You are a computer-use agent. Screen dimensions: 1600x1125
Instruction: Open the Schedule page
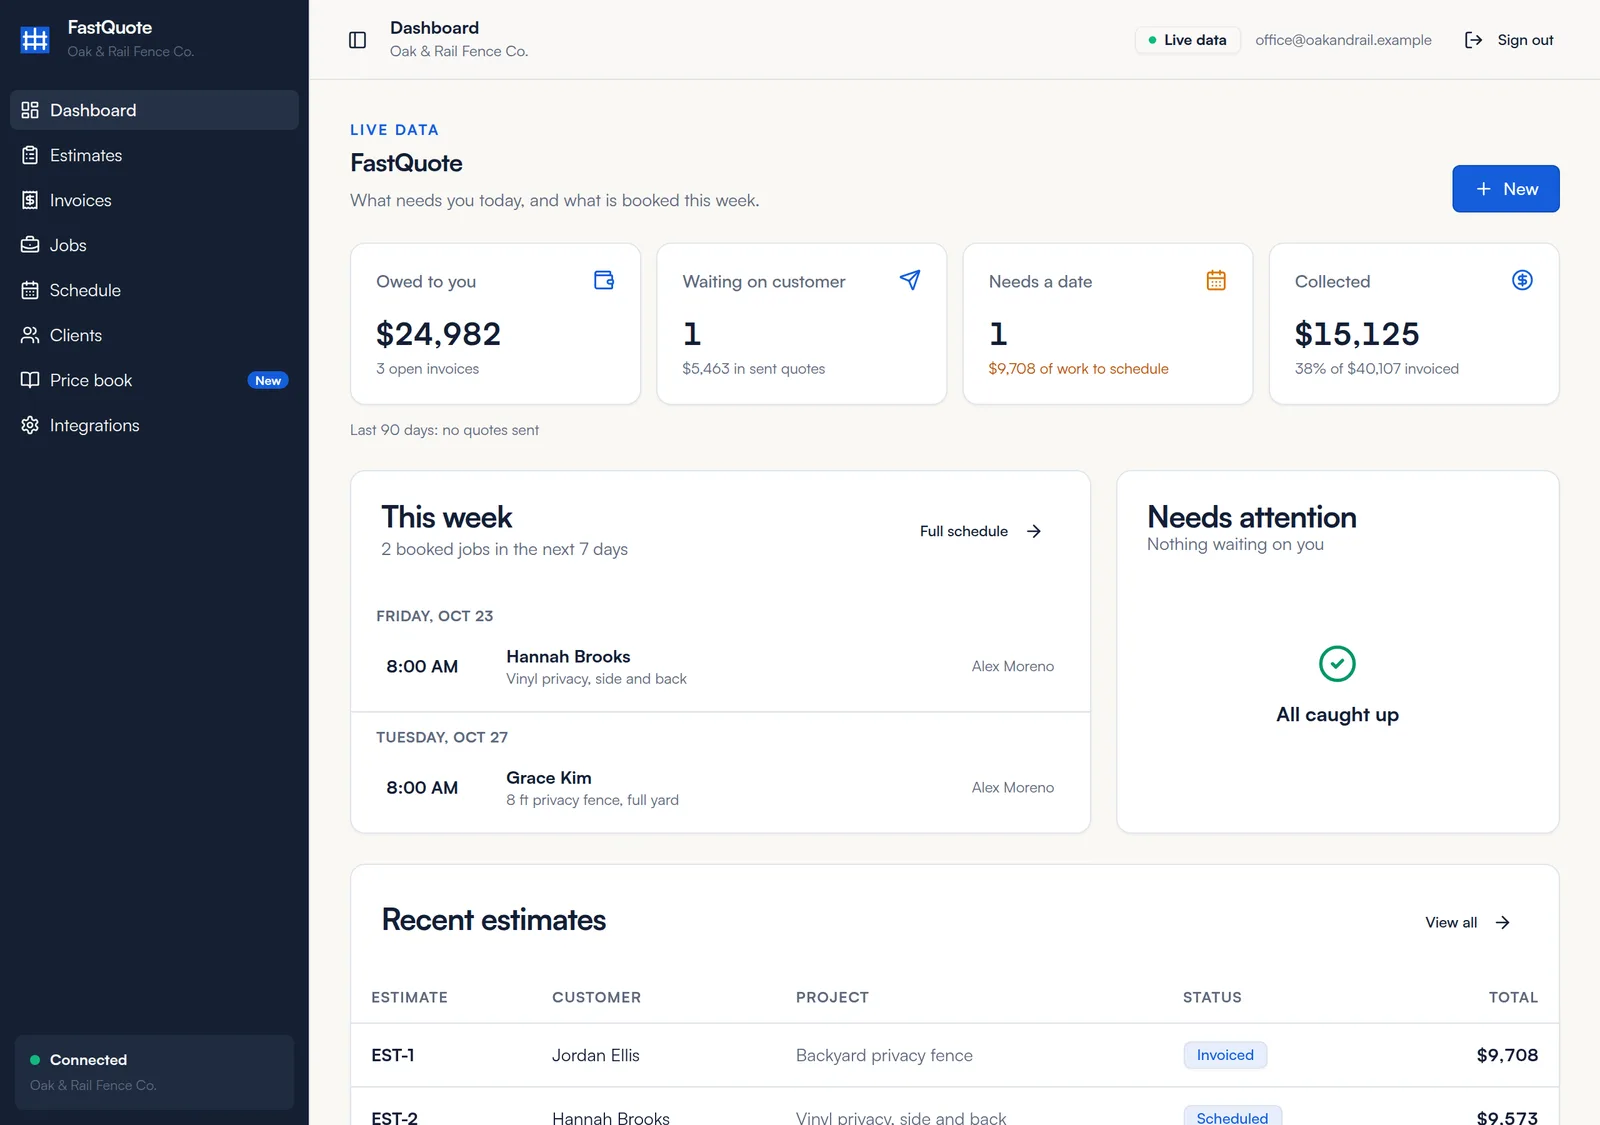(x=154, y=290)
